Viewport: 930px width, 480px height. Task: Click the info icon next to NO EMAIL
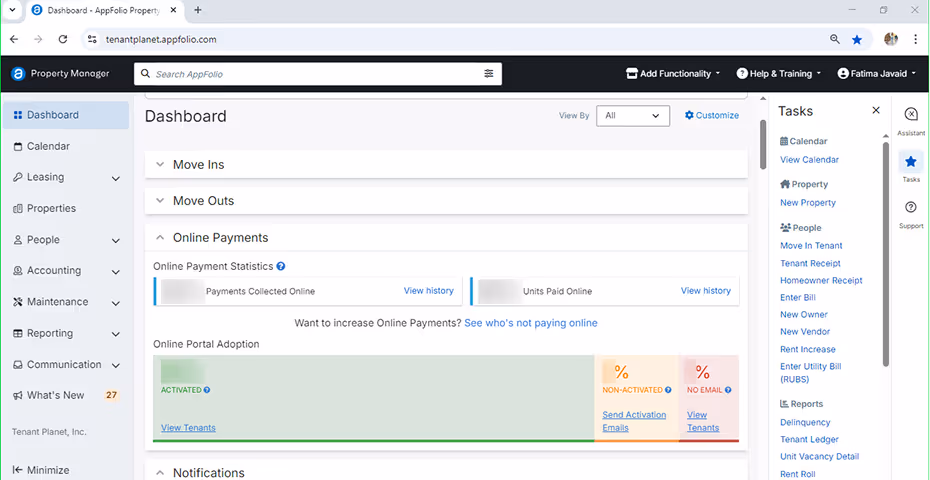pos(728,390)
